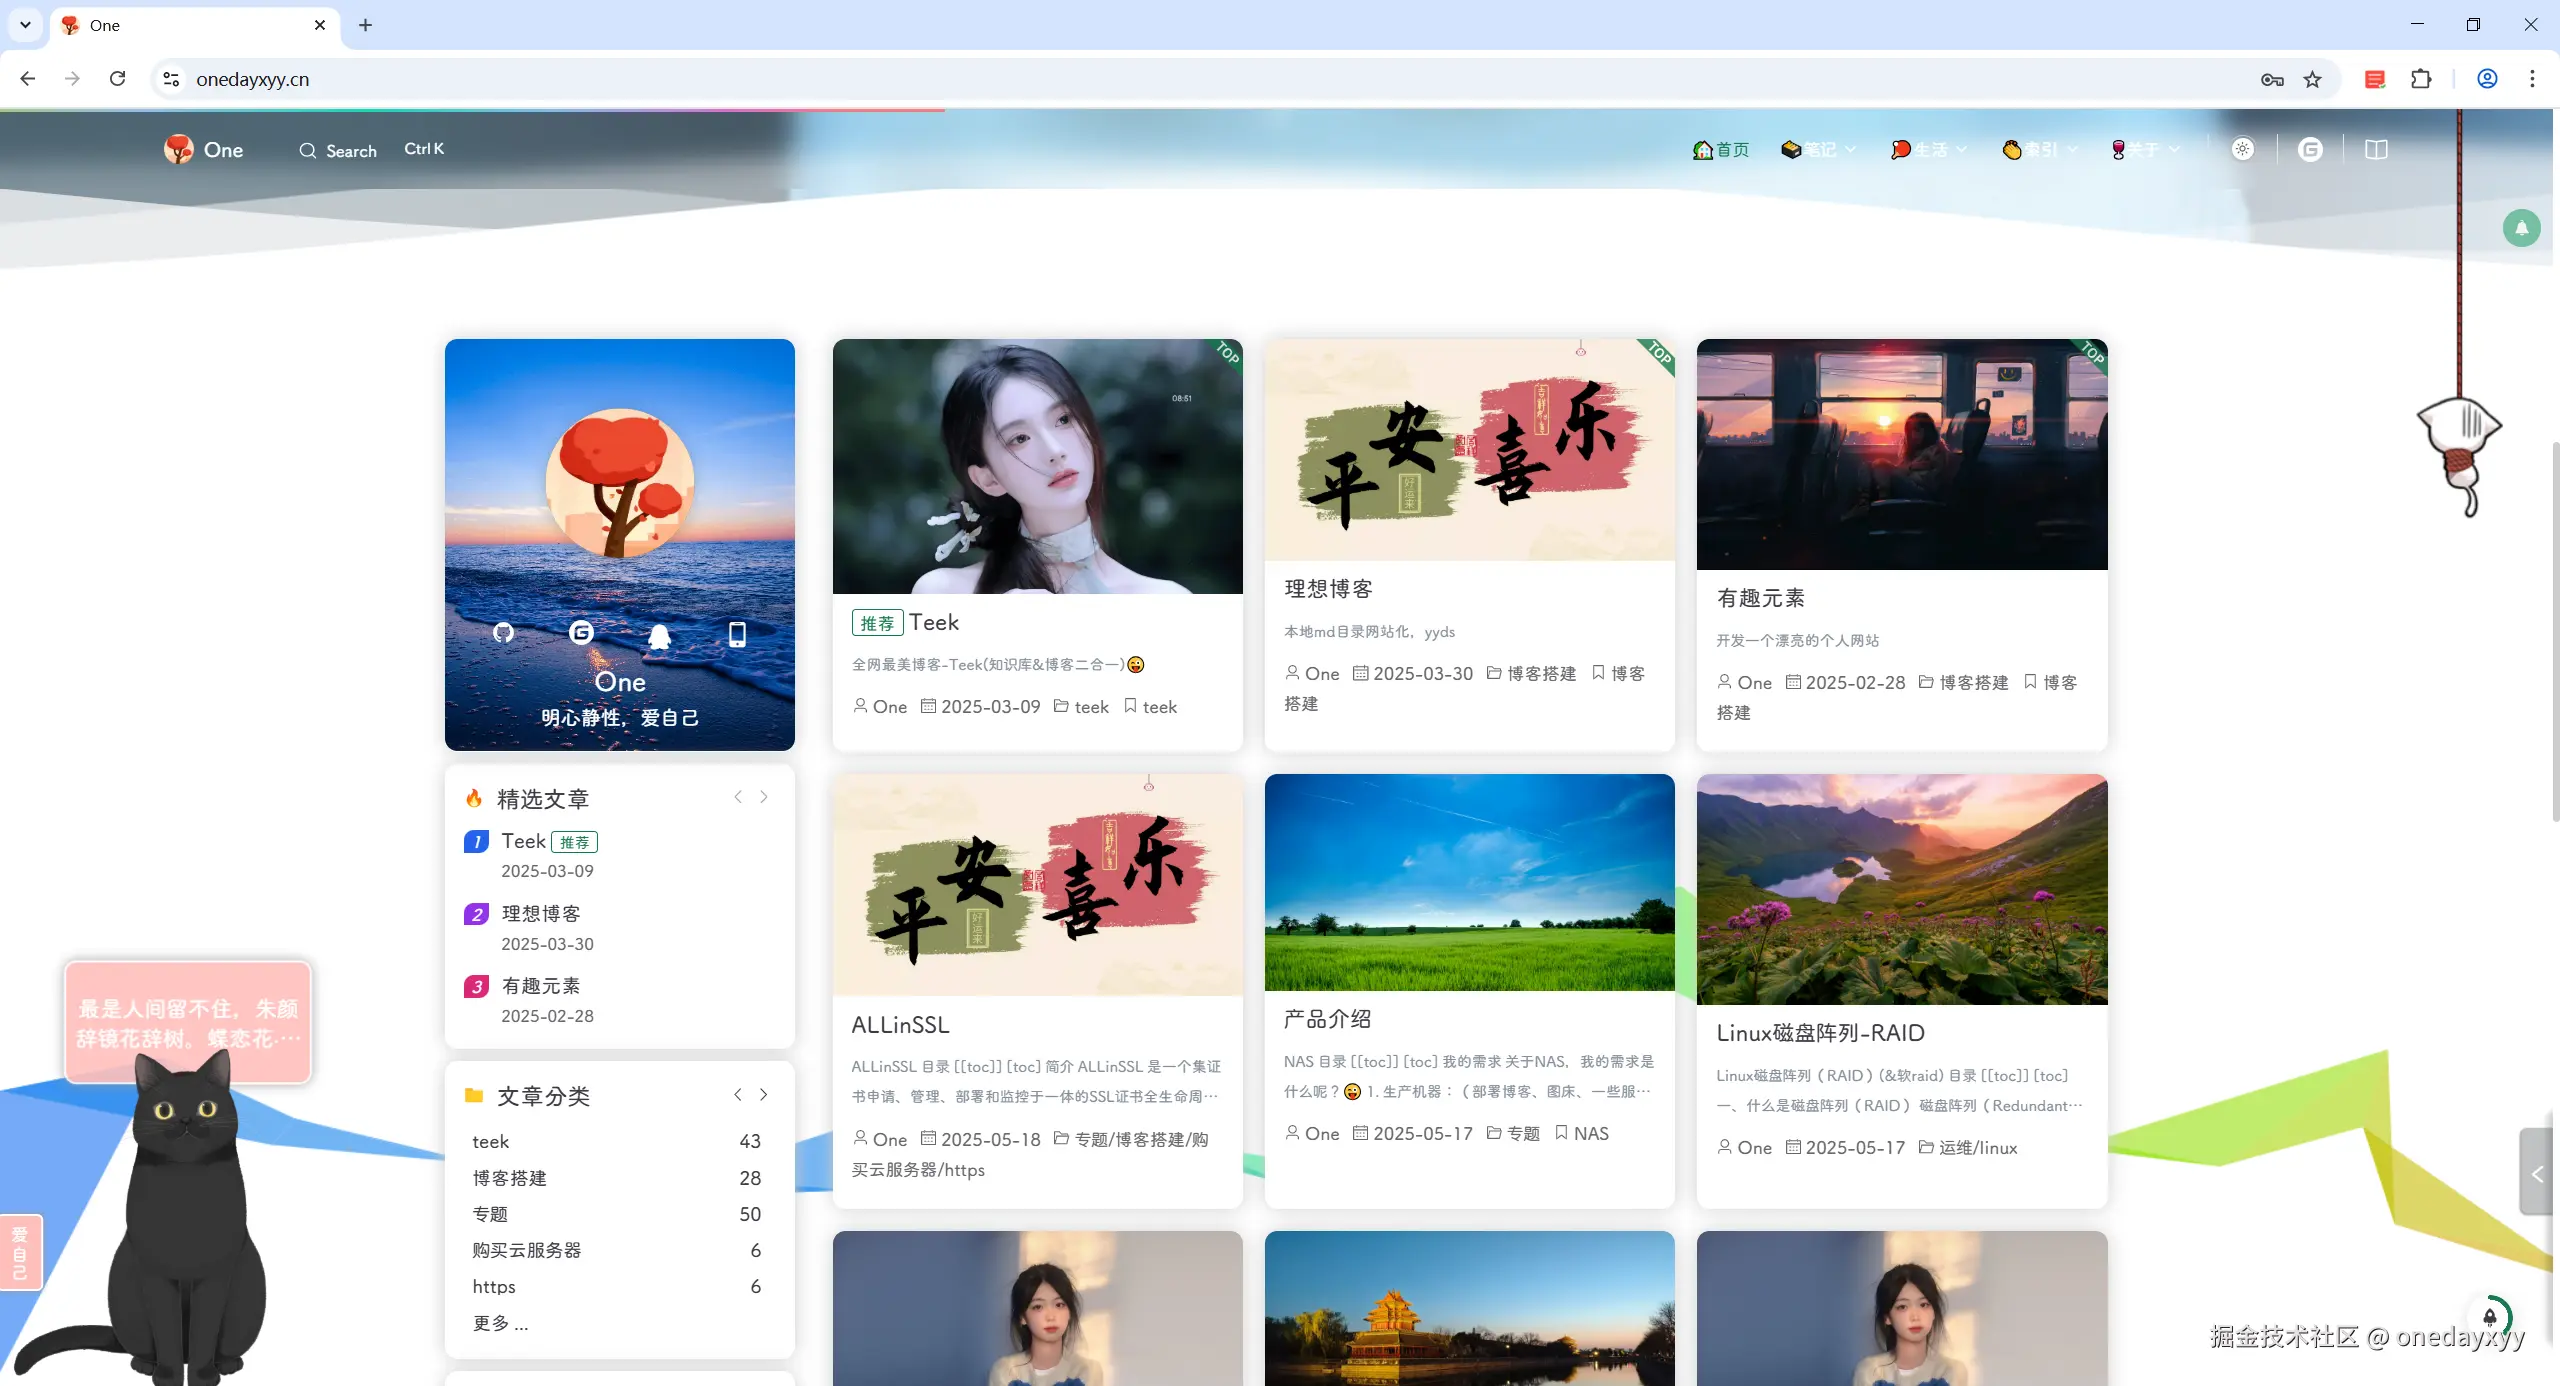Open the 更多 ... categories link
The image size is (2560, 1386).
tap(500, 1323)
